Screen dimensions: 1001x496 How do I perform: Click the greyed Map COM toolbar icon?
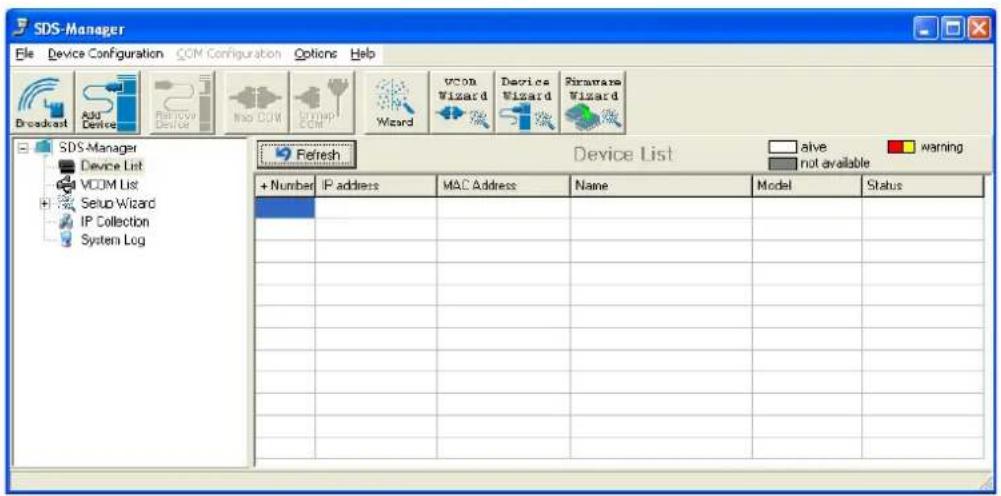point(257,101)
